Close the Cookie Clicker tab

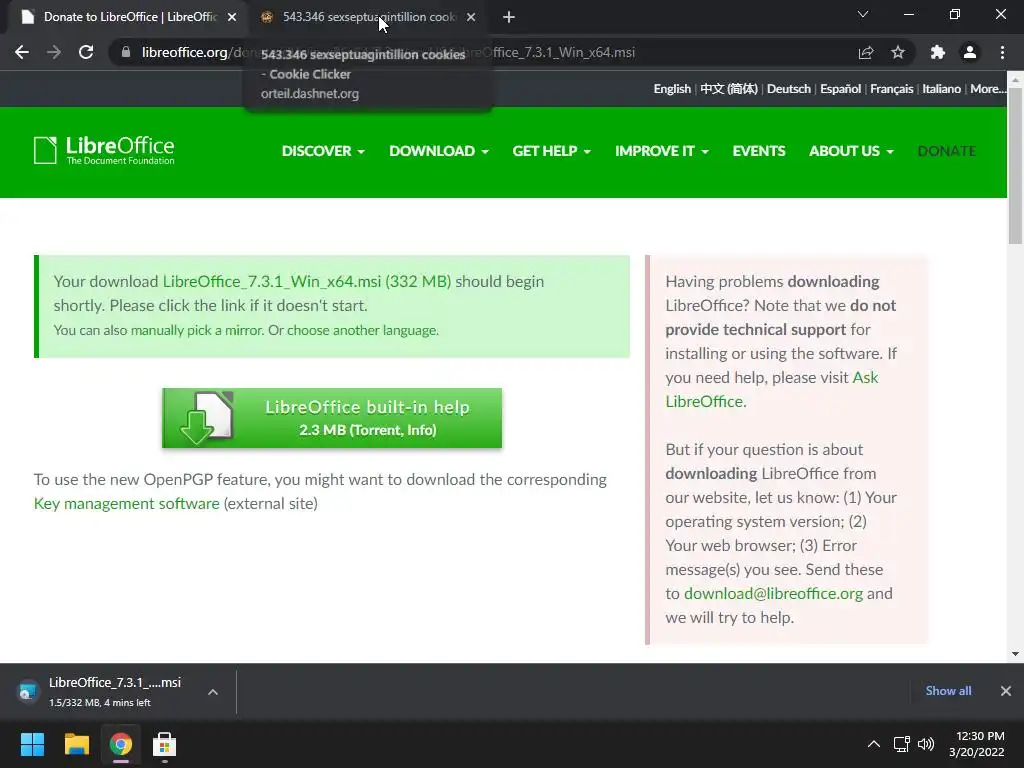click(x=471, y=17)
